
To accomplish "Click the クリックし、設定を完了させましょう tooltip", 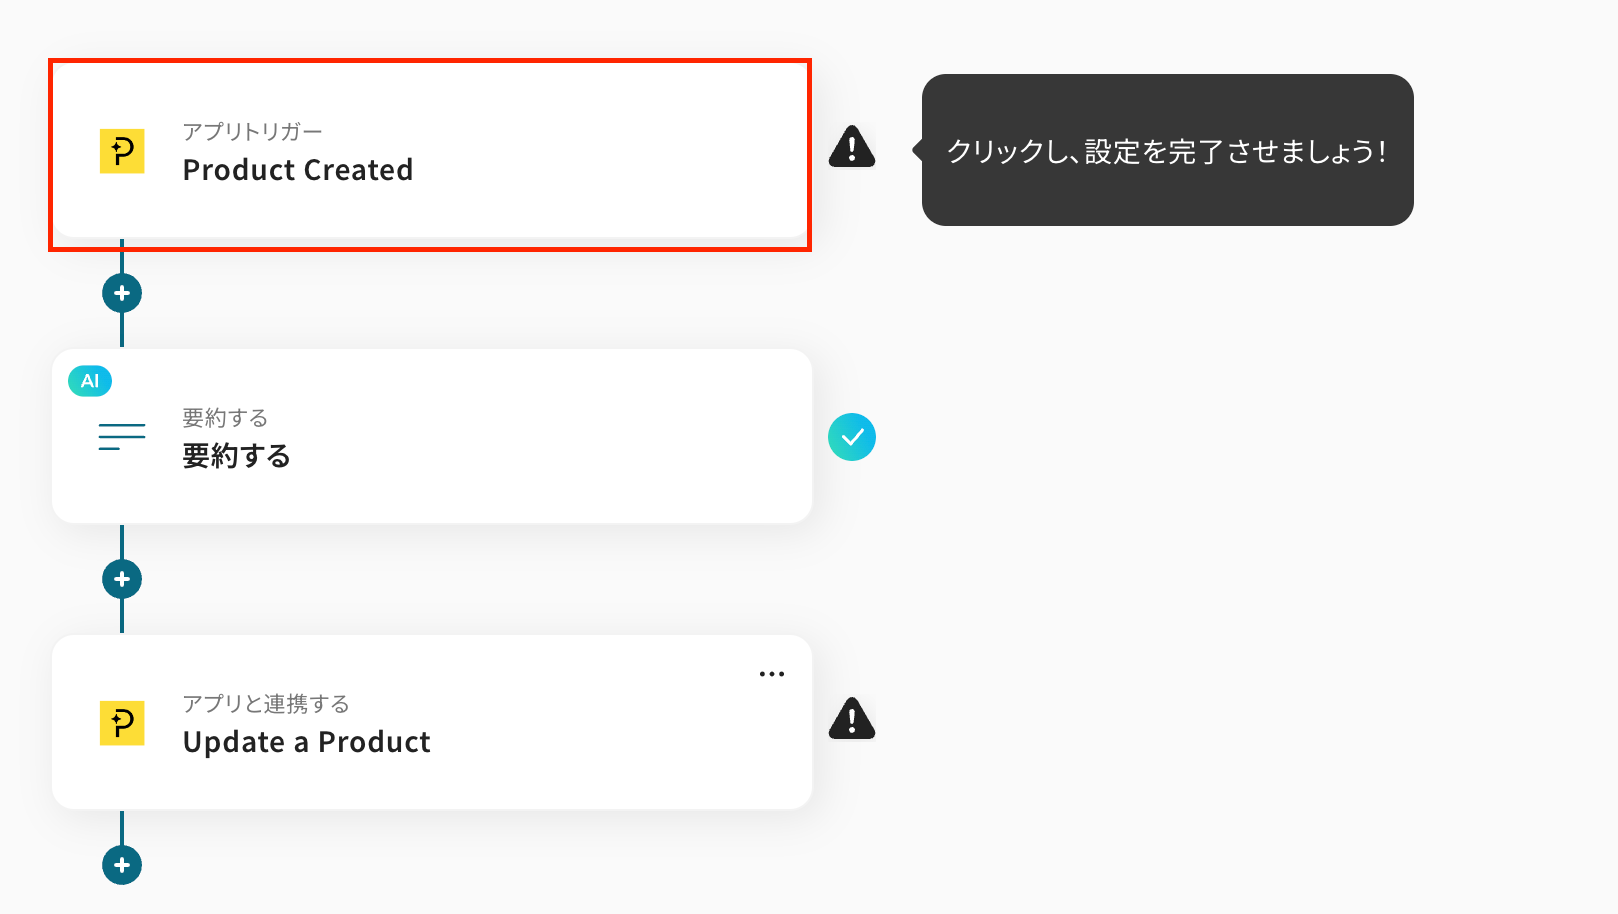I will pyautogui.click(x=1167, y=150).
